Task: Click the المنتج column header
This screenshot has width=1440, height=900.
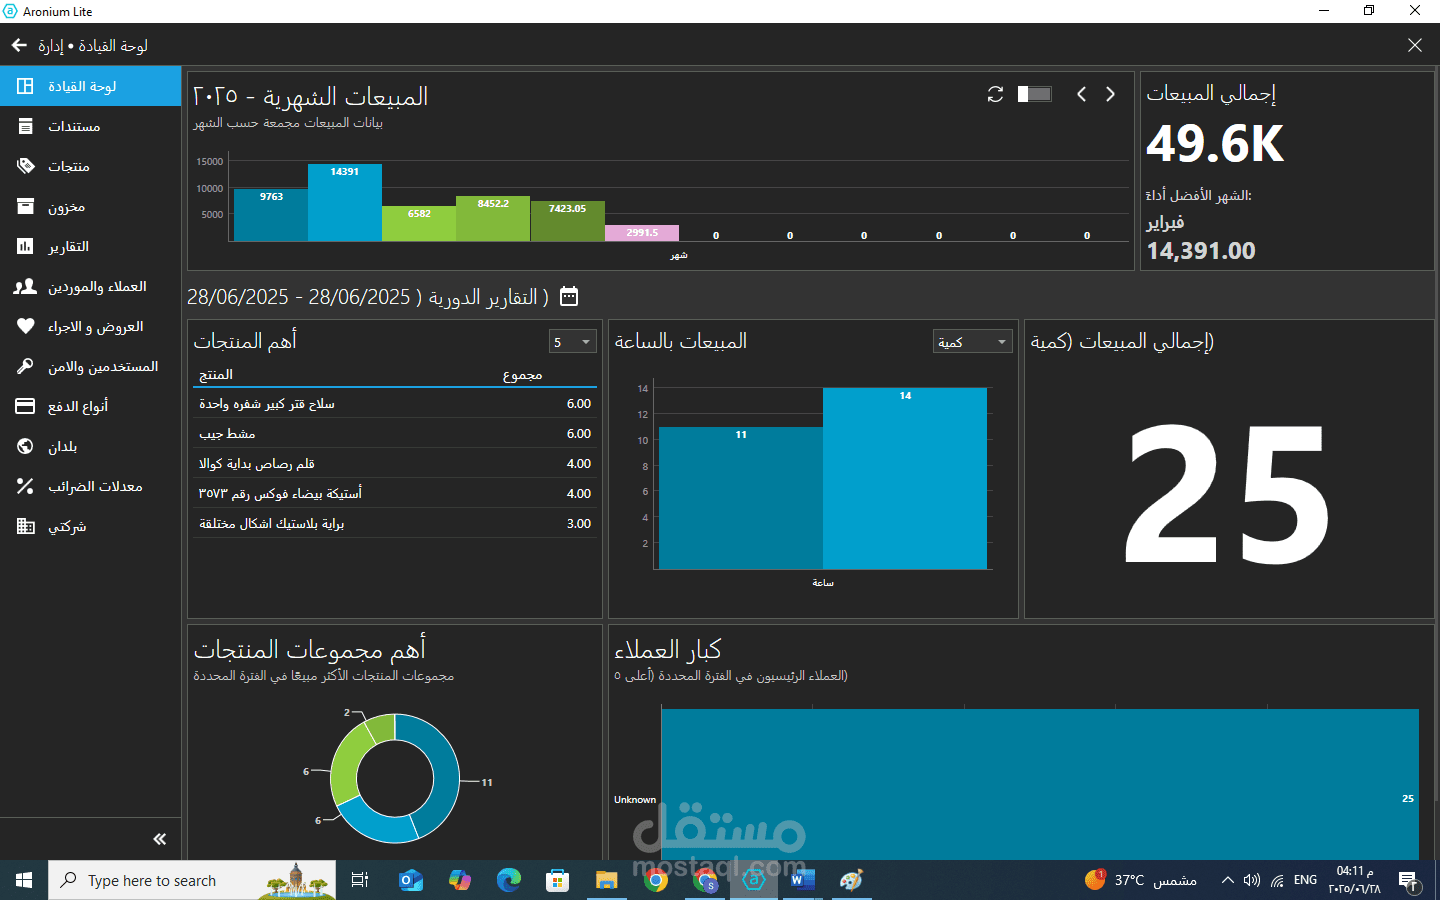Action: coord(216,374)
